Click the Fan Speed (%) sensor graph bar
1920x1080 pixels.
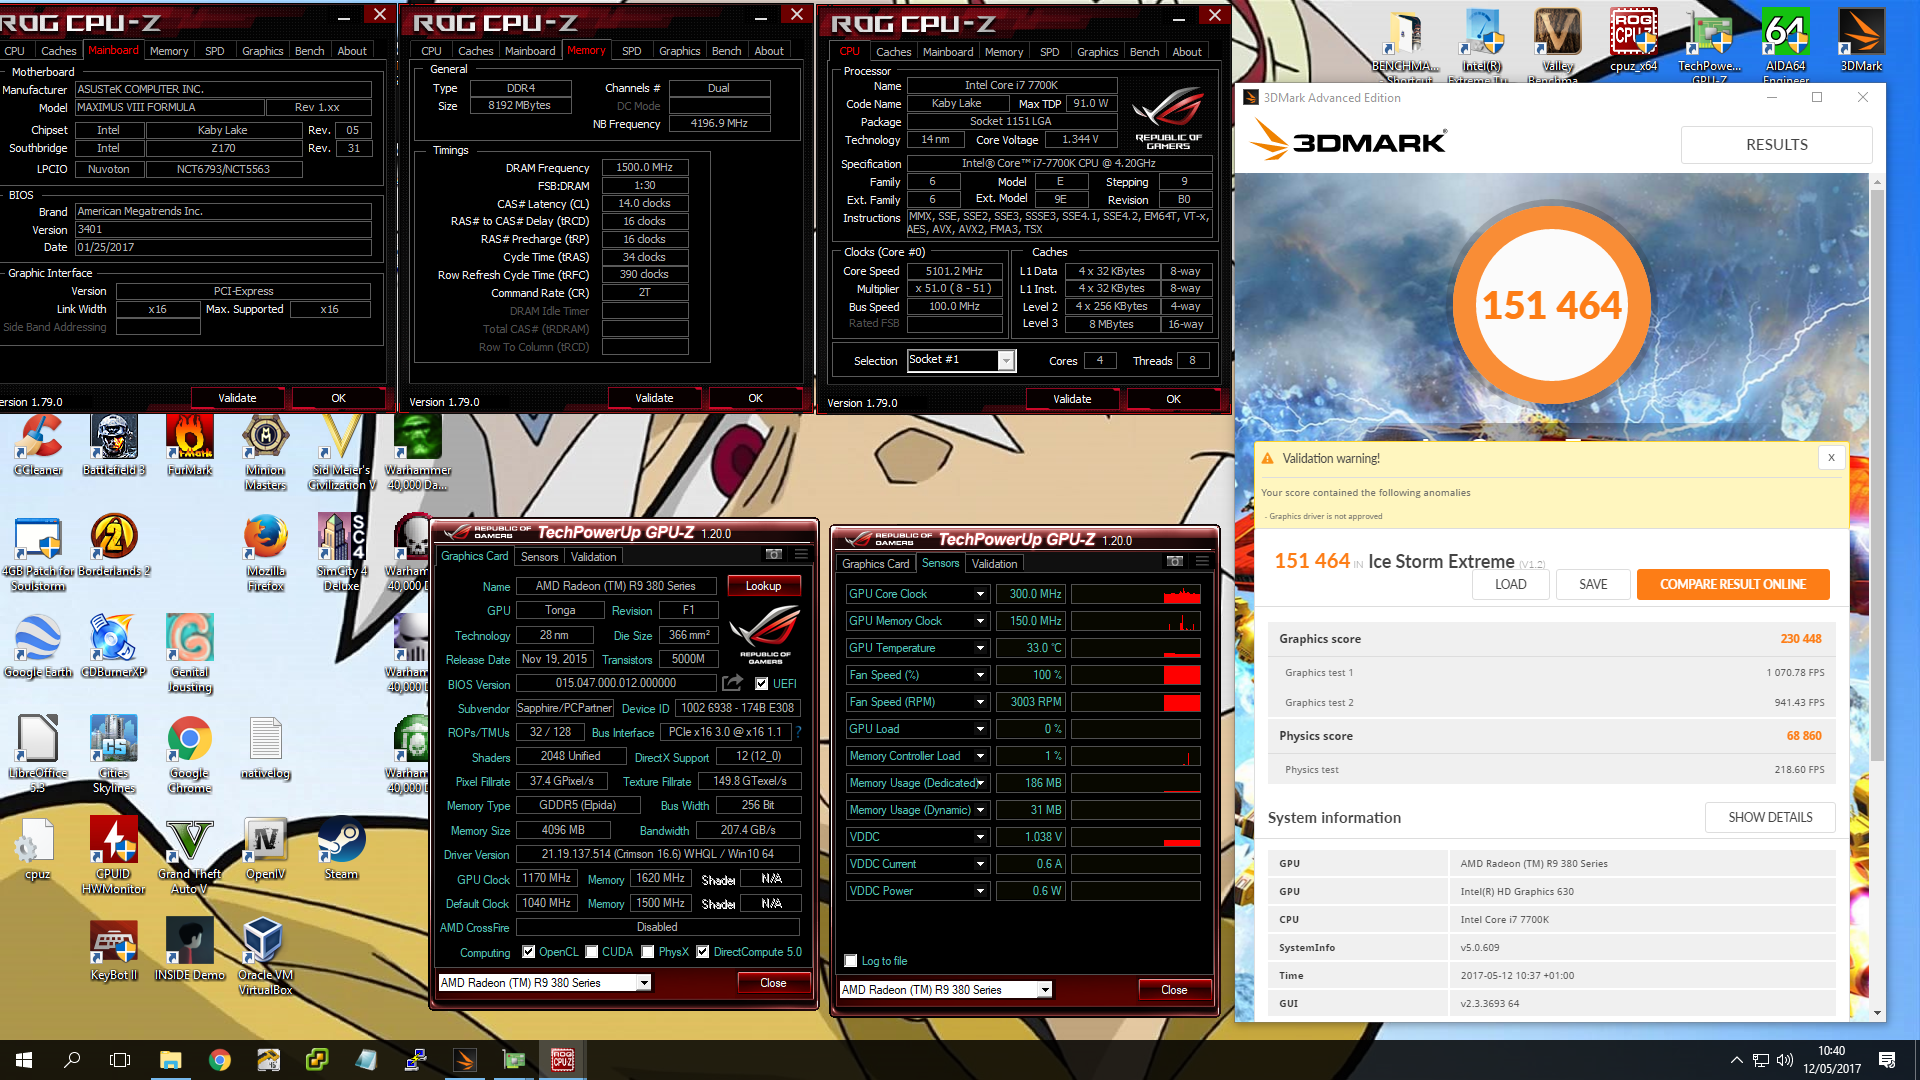point(1135,675)
